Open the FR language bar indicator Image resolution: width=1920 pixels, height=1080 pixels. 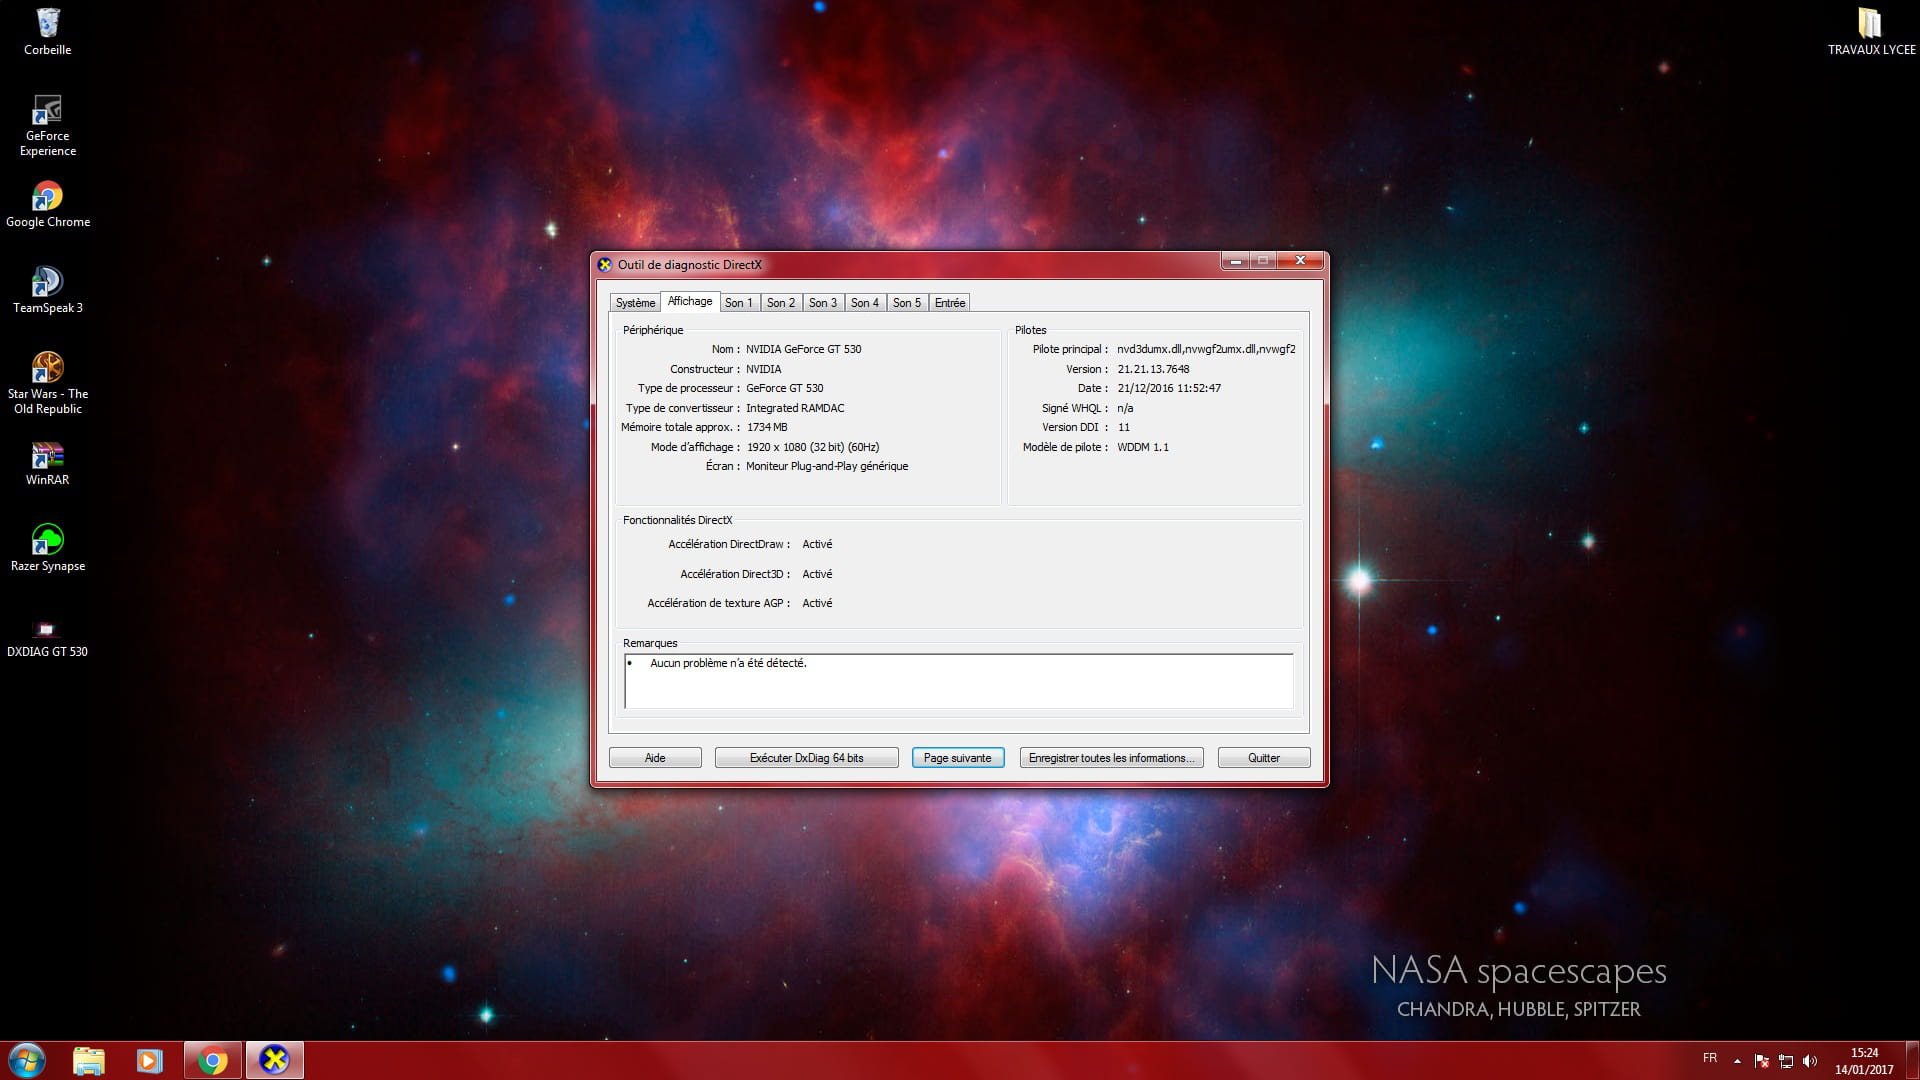tap(1710, 1058)
